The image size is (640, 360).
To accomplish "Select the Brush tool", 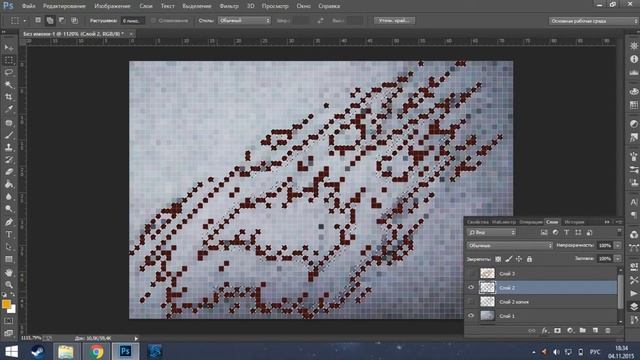I will pos(9,135).
